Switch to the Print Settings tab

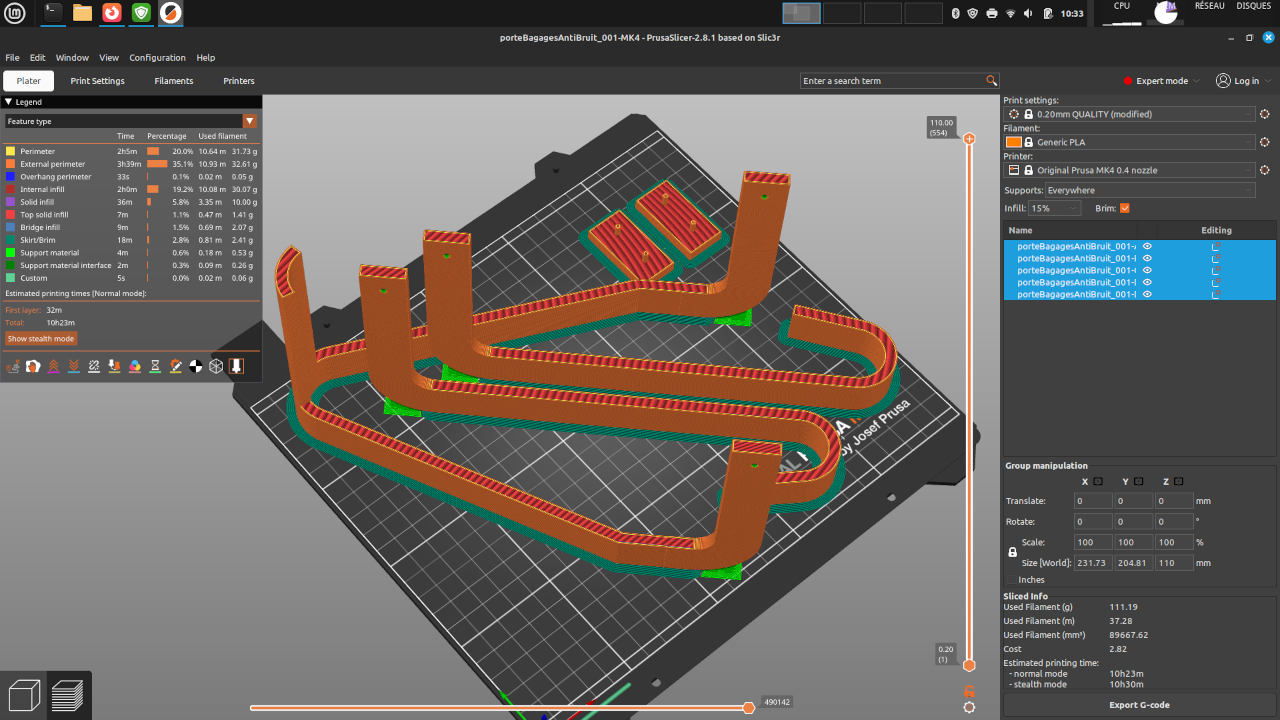tap(97, 81)
